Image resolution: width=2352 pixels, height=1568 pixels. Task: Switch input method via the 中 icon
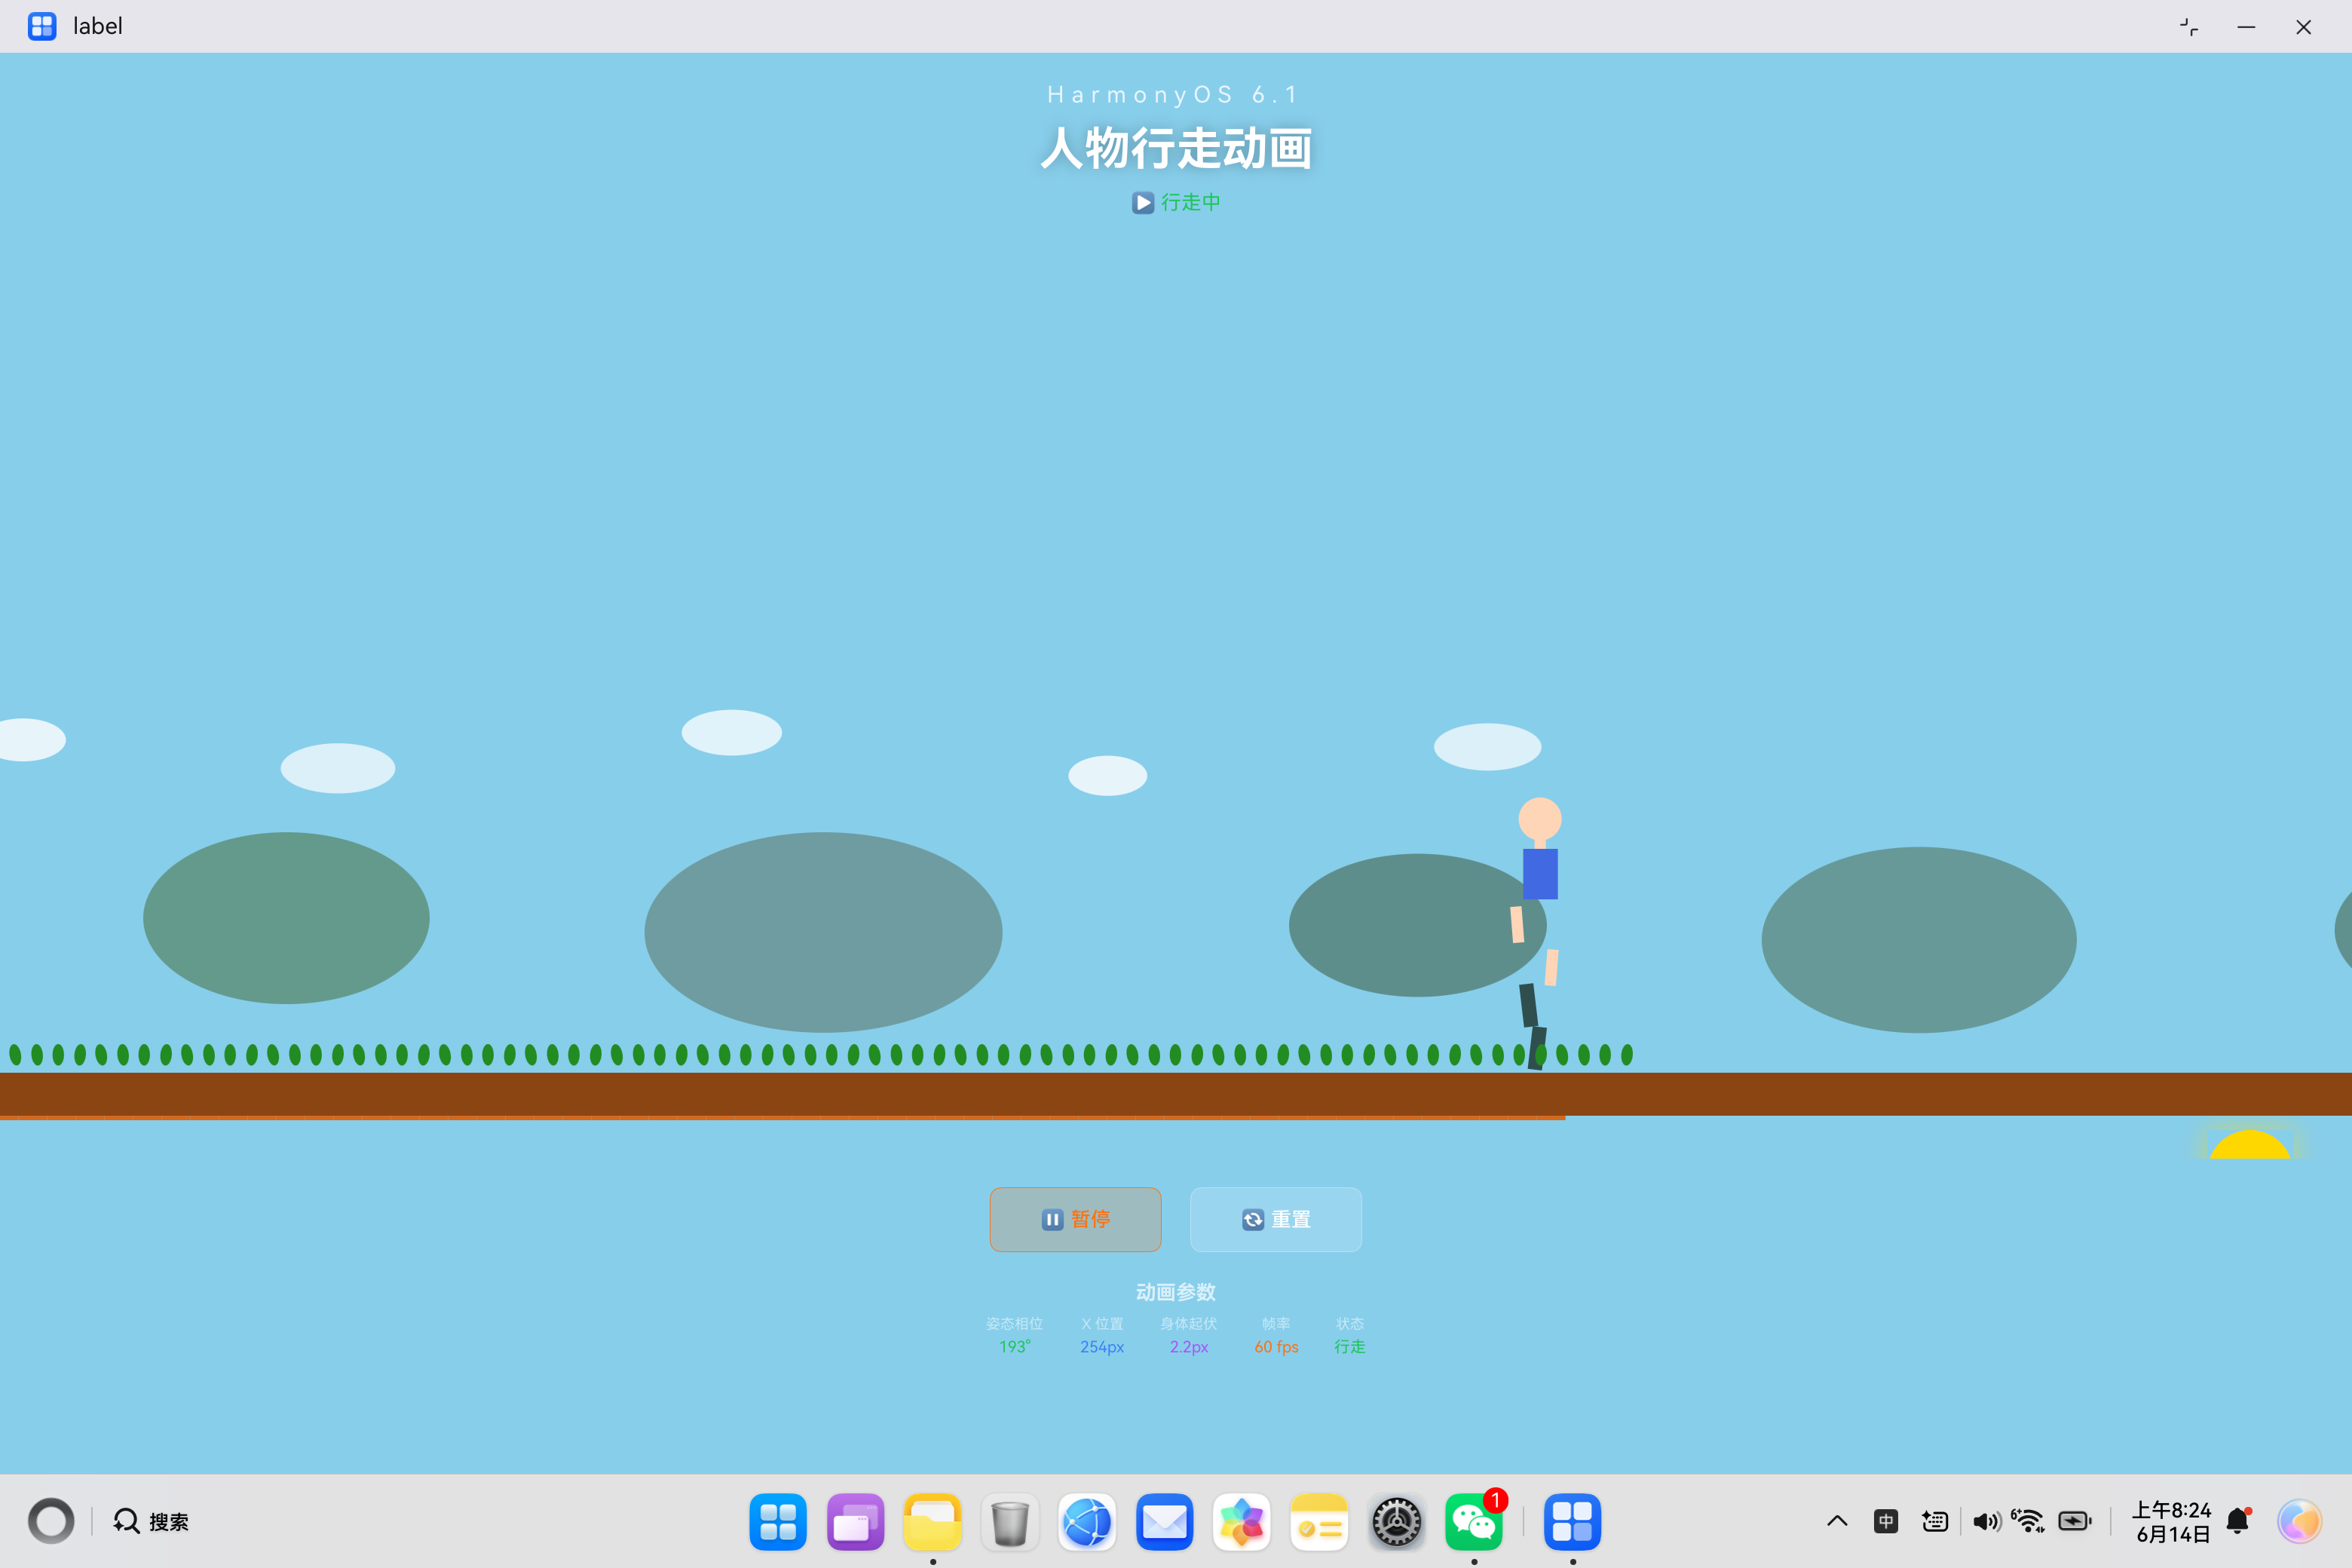tap(1886, 1521)
